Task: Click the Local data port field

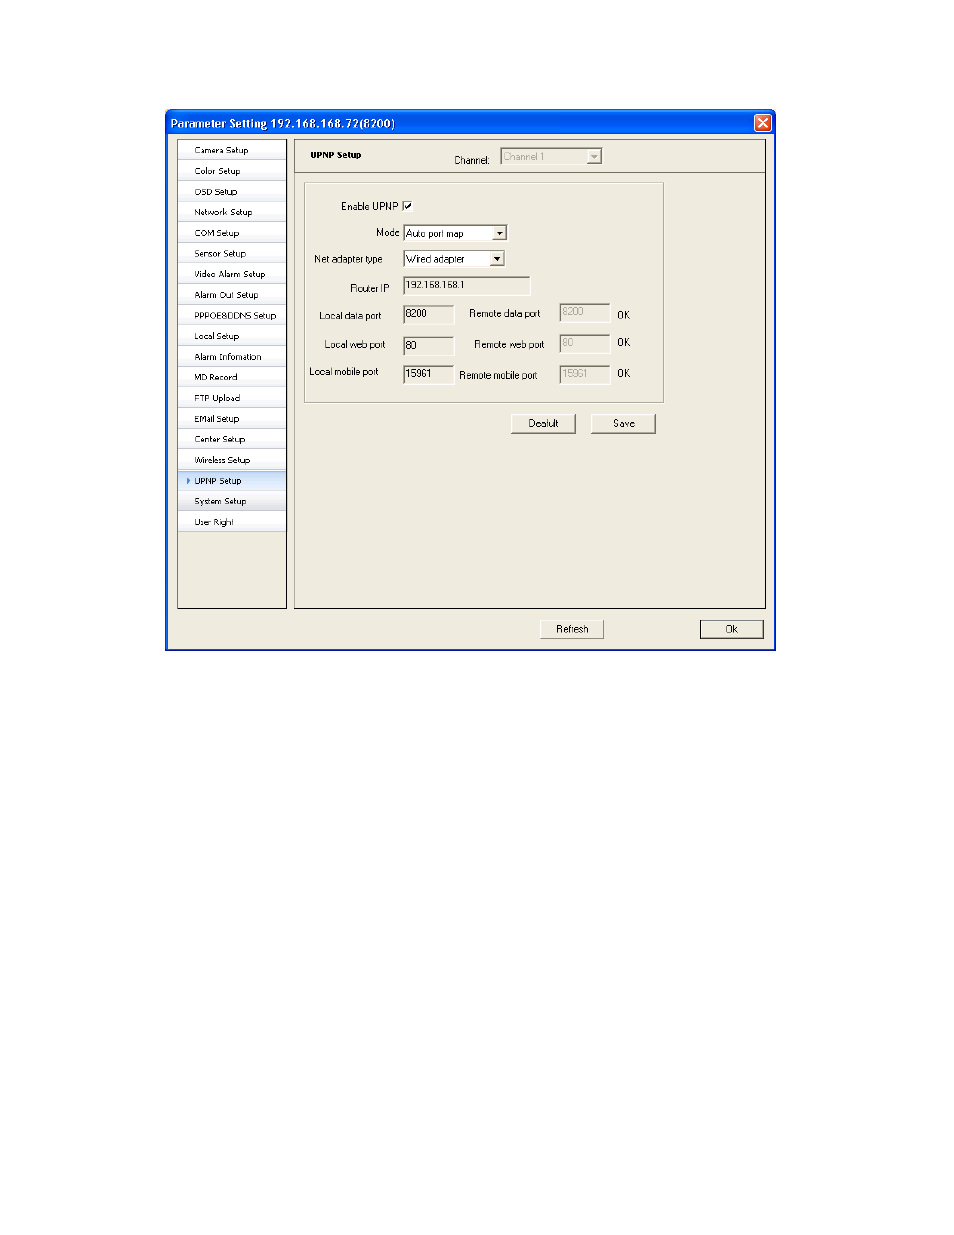Action: 428,315
